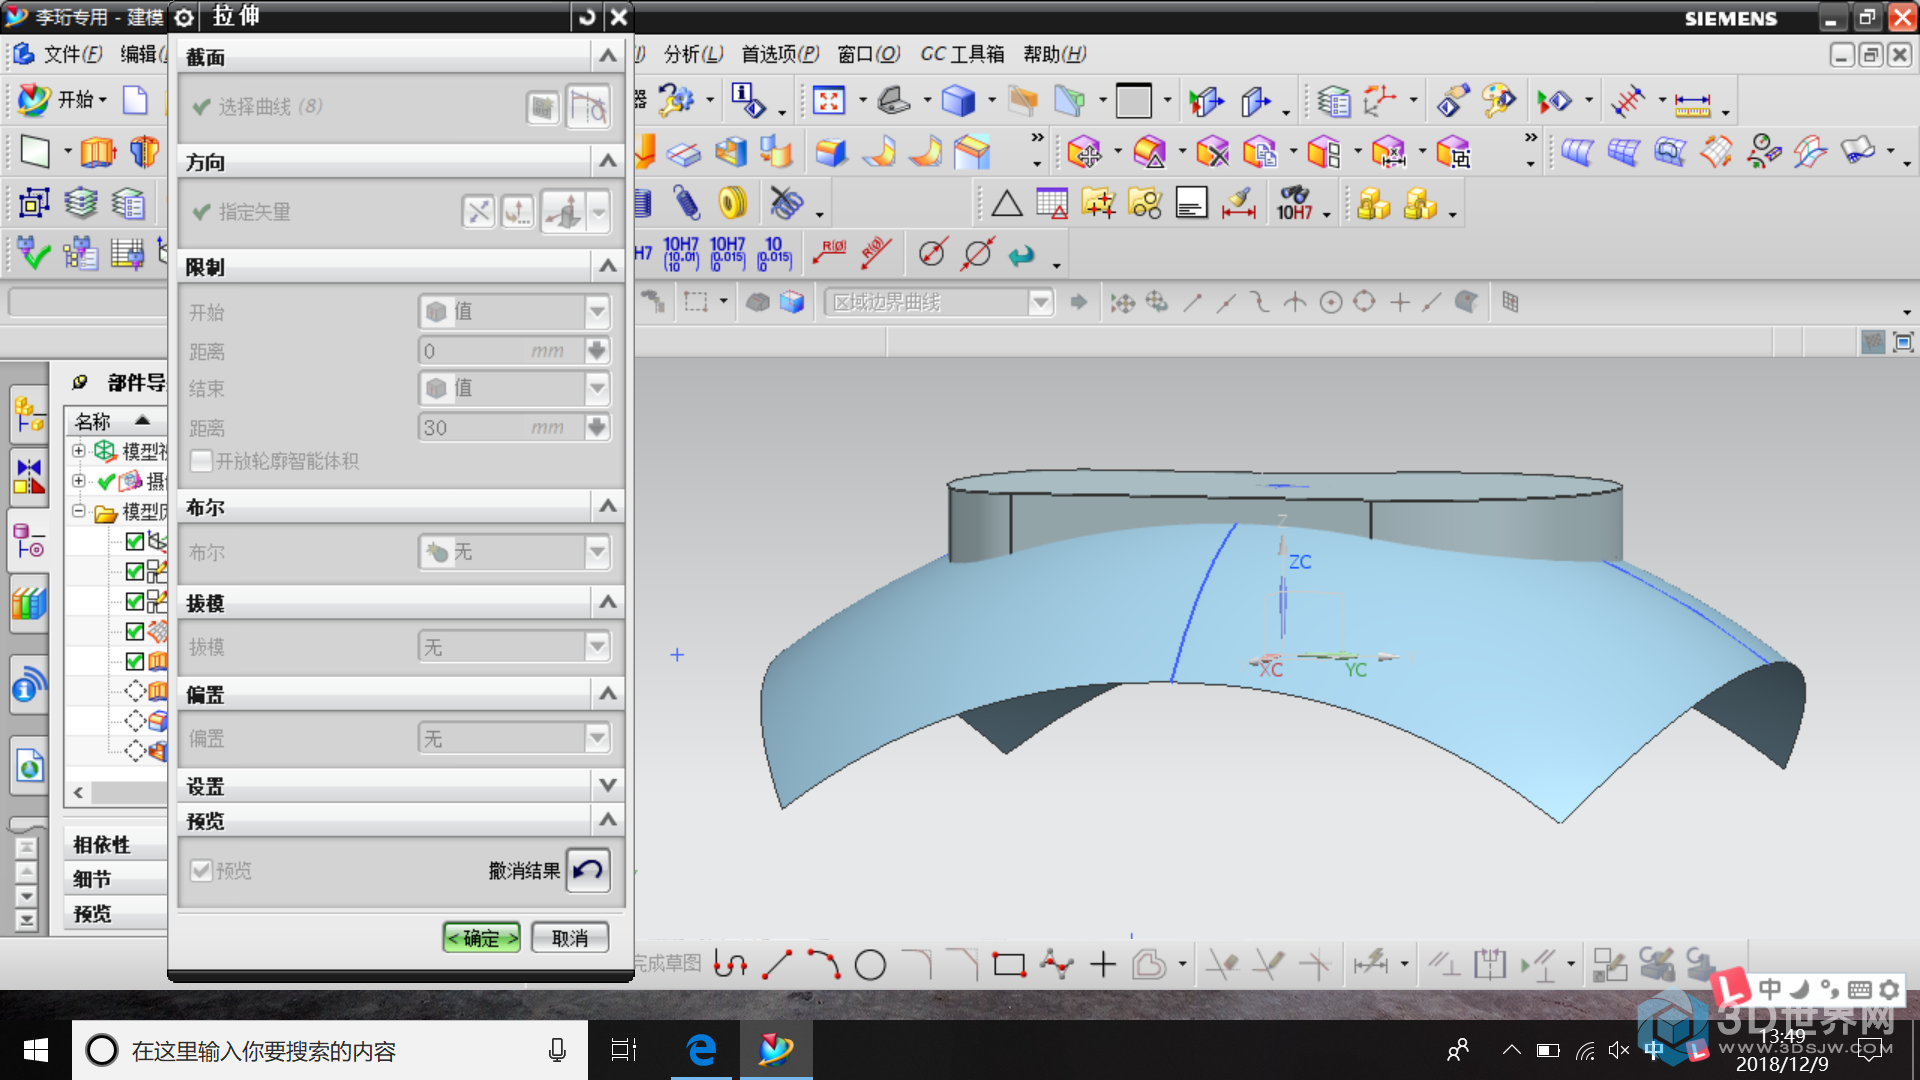Open the Analysis (分析) menu
This screenshot has height=1080, width=1920.
click(693, 54)
